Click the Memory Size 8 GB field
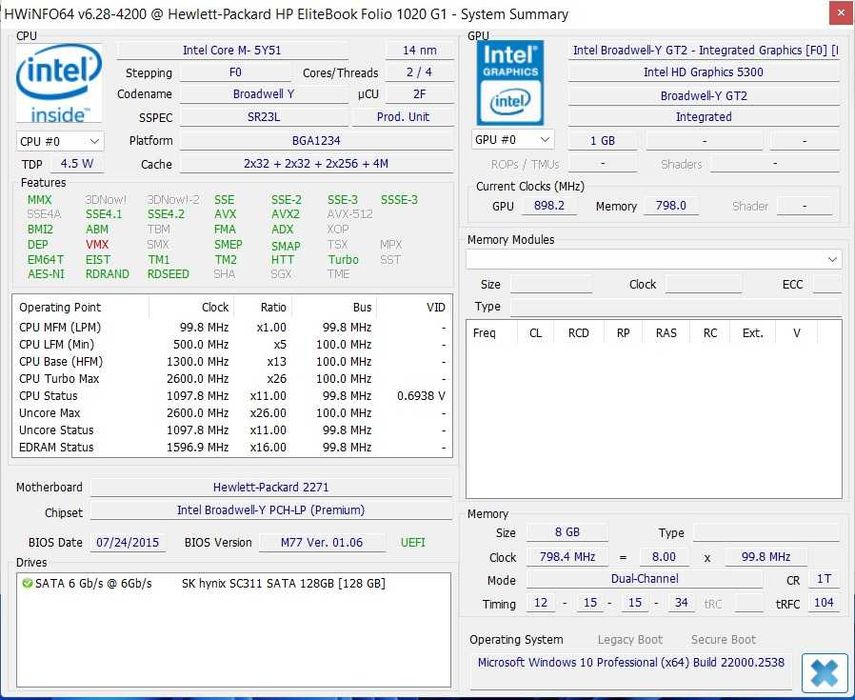855x700 pixels. point(567,532)
